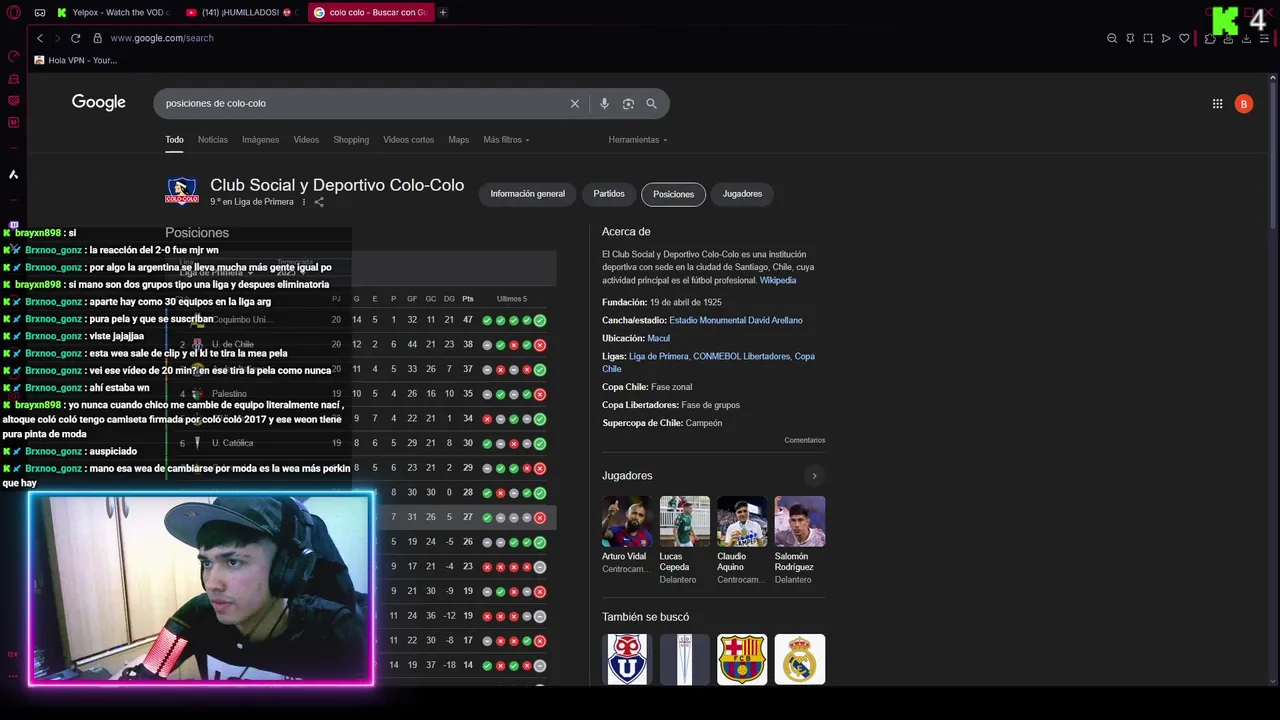Viewport: 1280px width, 720px height.
Task: Click the pinboard pin toolbar icon
Action: [x=1130, y=38]
